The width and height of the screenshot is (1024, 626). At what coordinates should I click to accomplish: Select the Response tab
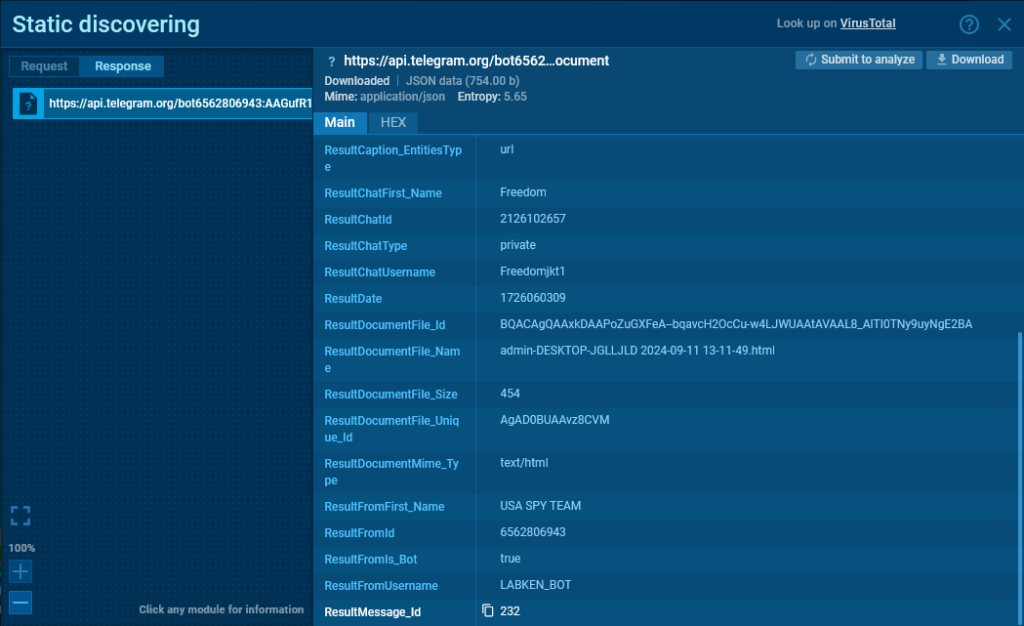(x=123, y=67)
